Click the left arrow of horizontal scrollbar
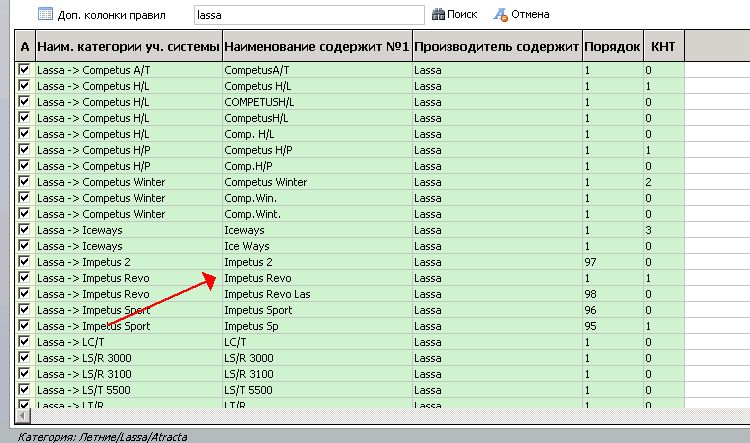Screen dimensions: 750x443 click(23, 416)
